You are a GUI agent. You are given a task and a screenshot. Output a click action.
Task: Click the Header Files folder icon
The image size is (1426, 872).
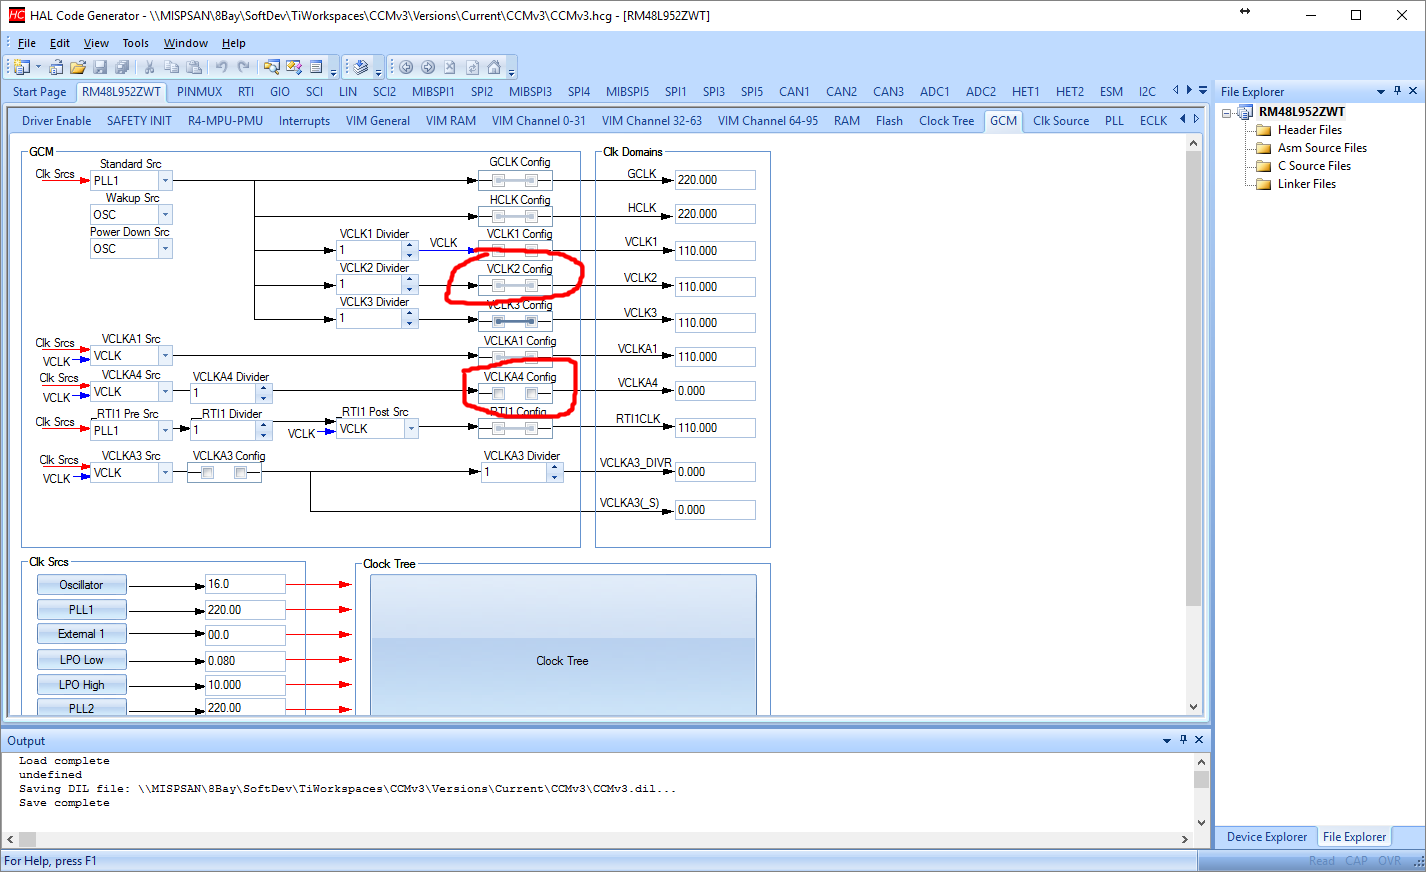(x=1264, y=130)
